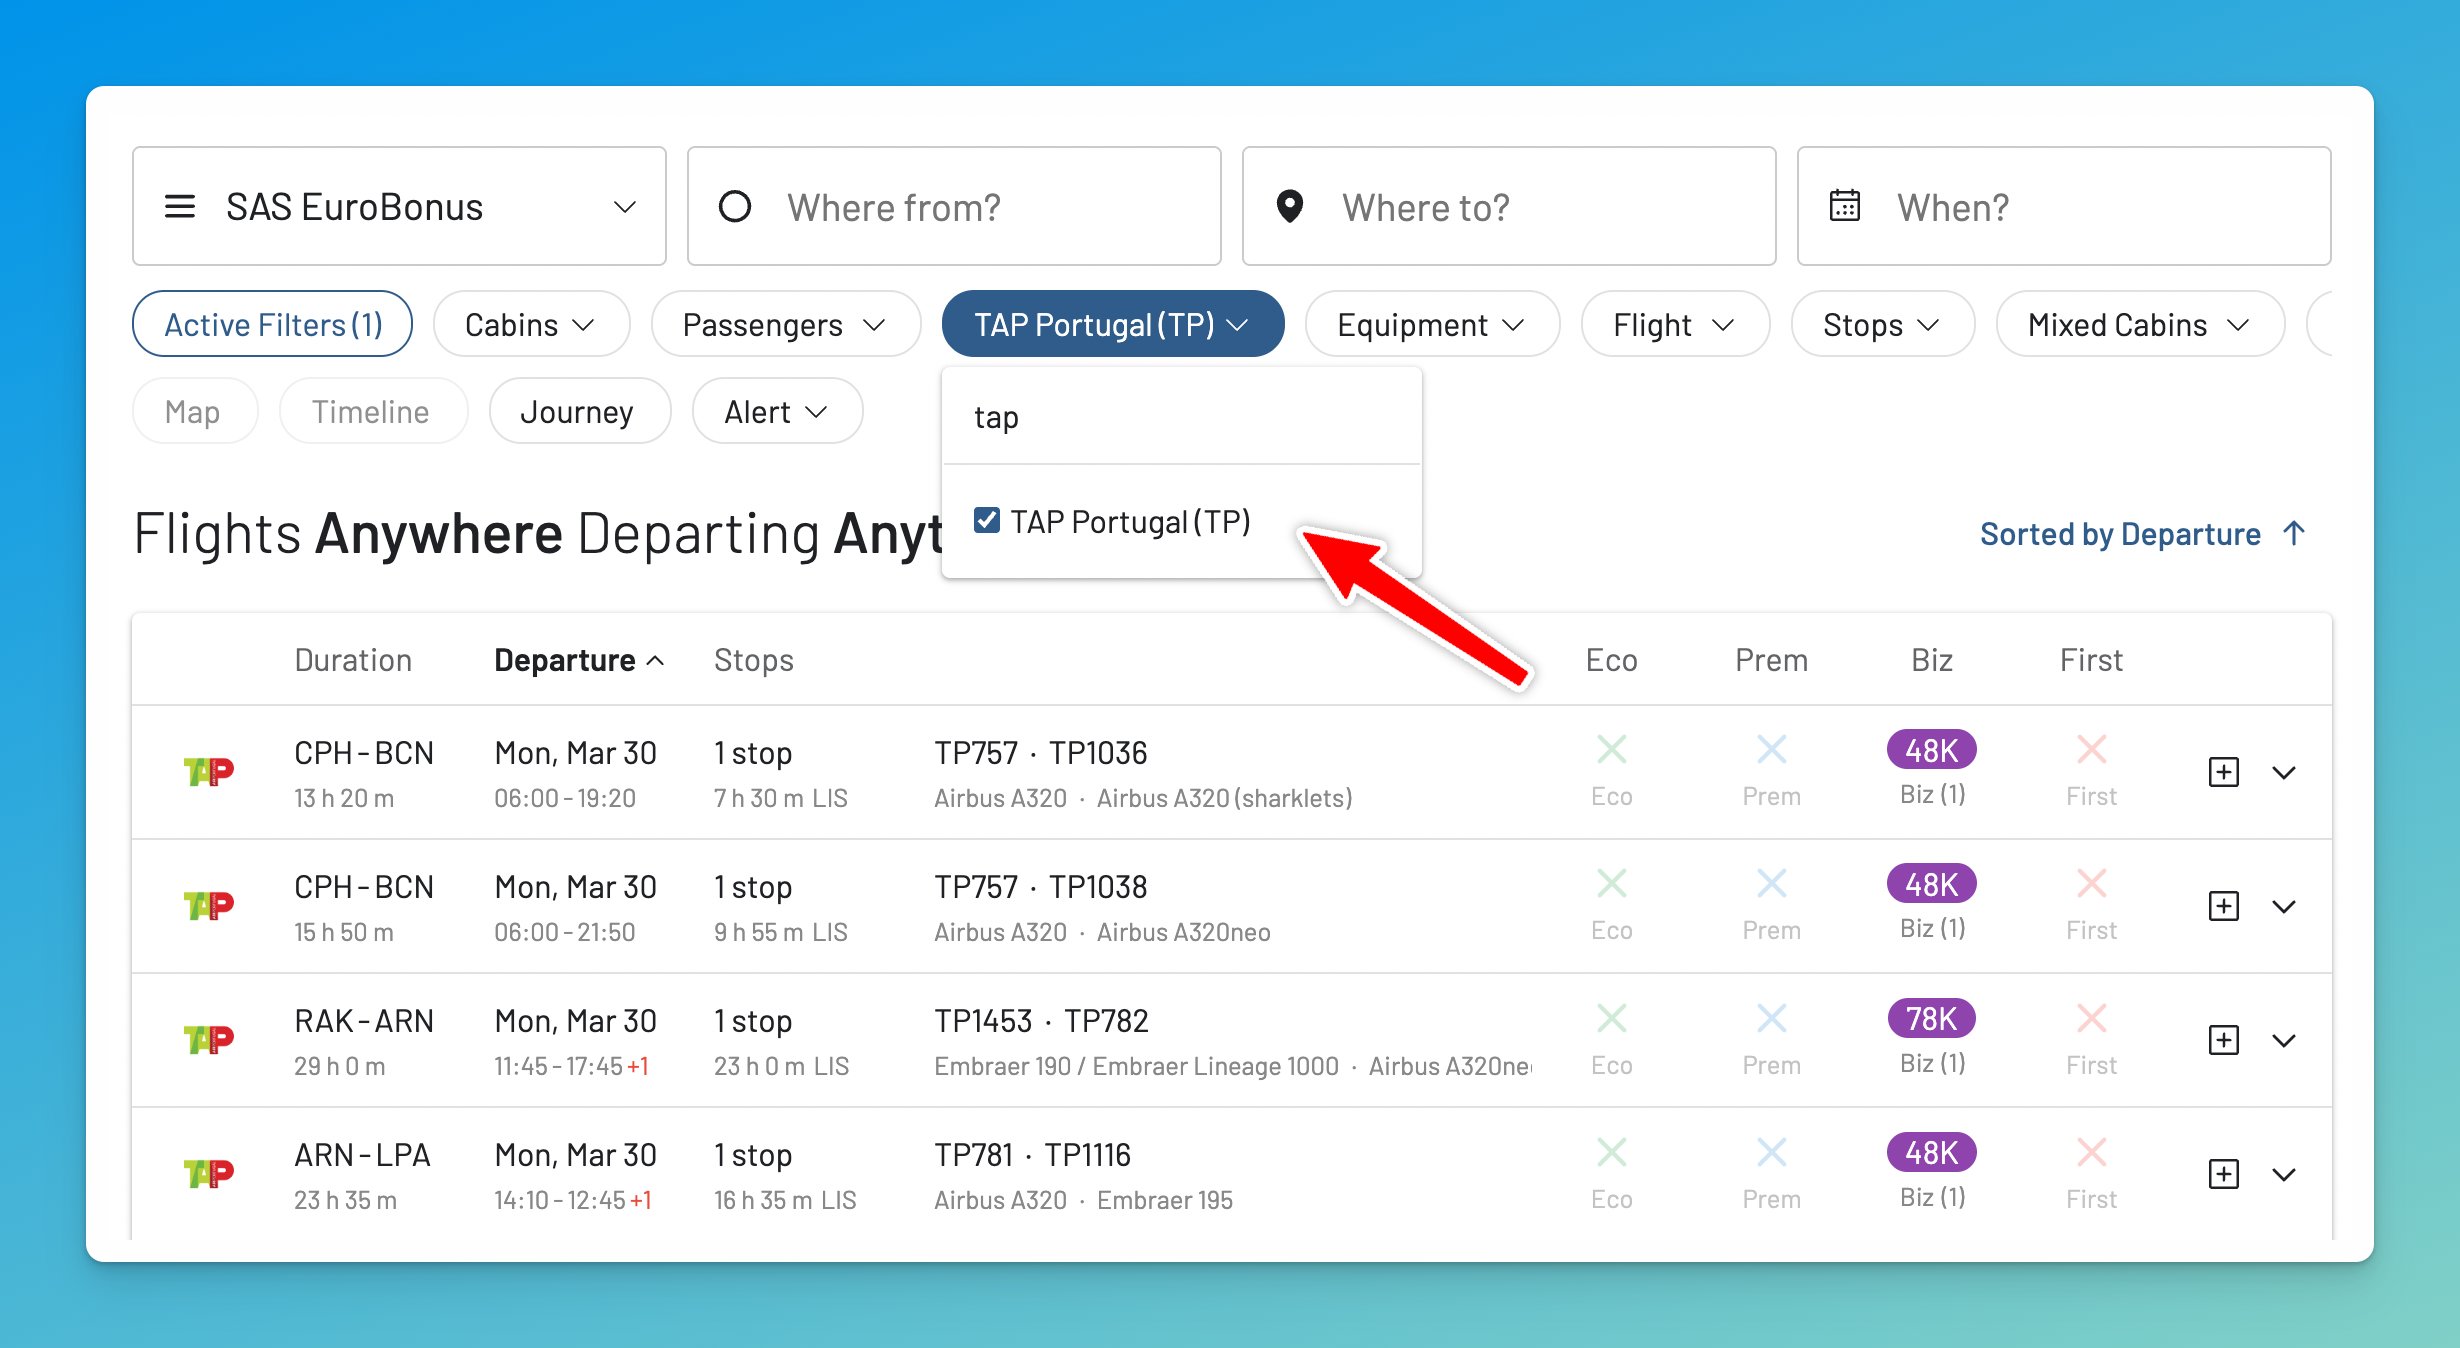Expand the ARN-LPA flight row details chevron
The image size is (2460, 1348).
(2284, 1175)
